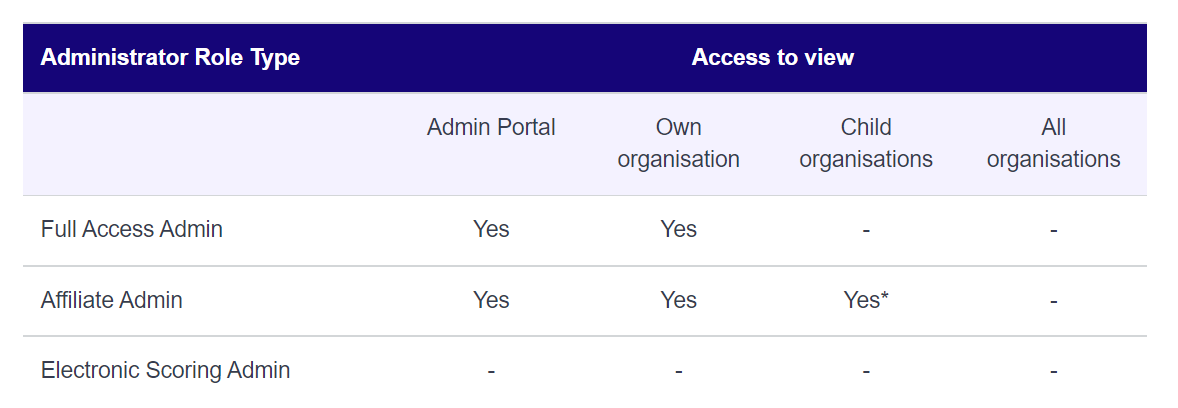This screenshot has height=408, width=1178.
Task: Click the Electronic Scoring Admin row label
Action: point(165,370)
